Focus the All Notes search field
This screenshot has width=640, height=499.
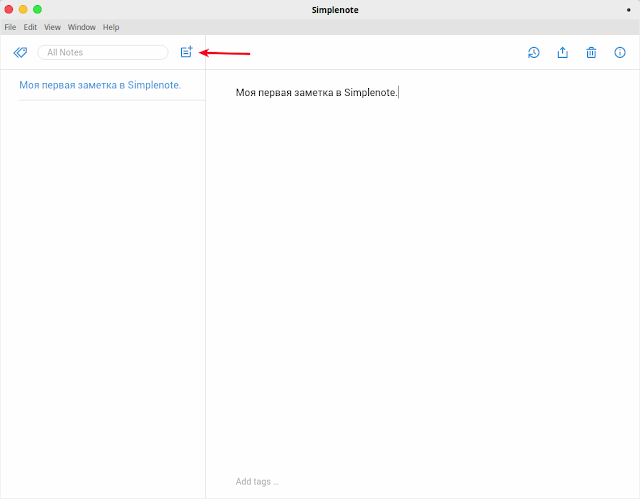(103, 52)
